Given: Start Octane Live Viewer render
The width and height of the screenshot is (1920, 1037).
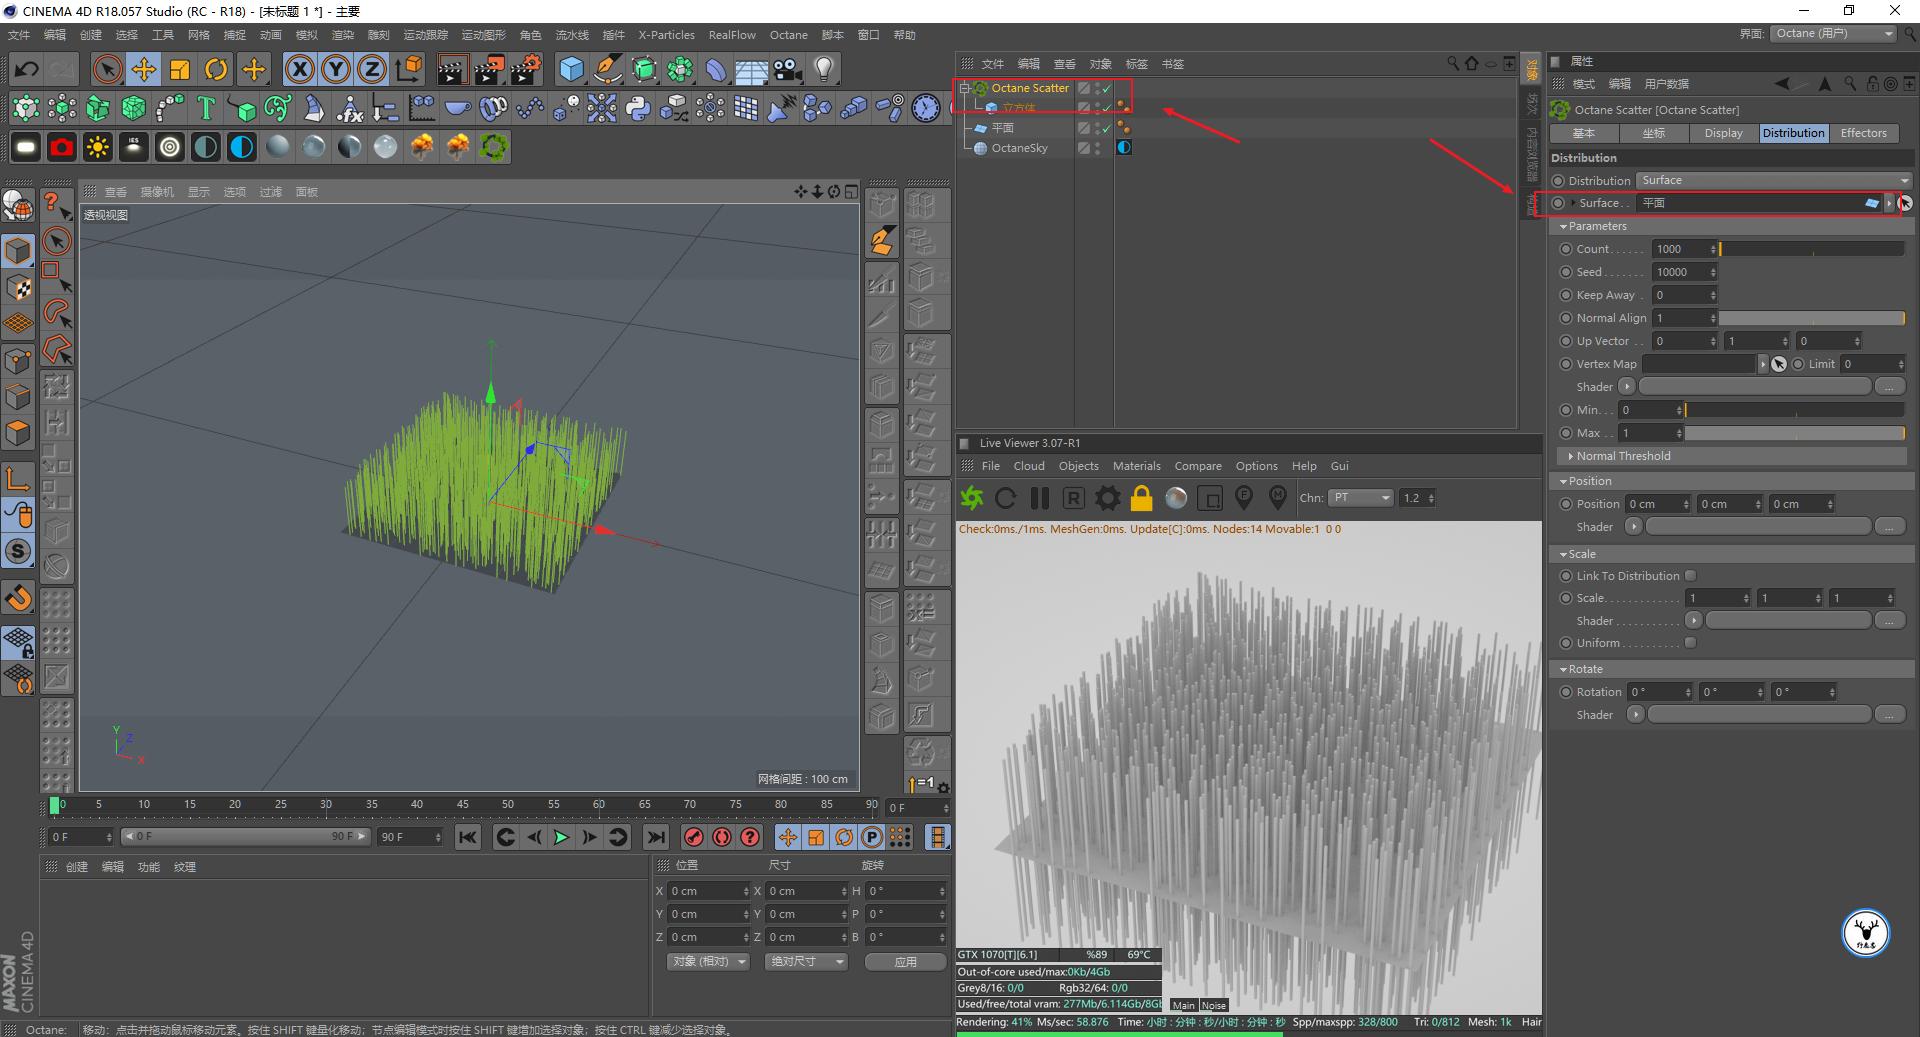Looking at the screenshot, I should coord(971,498).
